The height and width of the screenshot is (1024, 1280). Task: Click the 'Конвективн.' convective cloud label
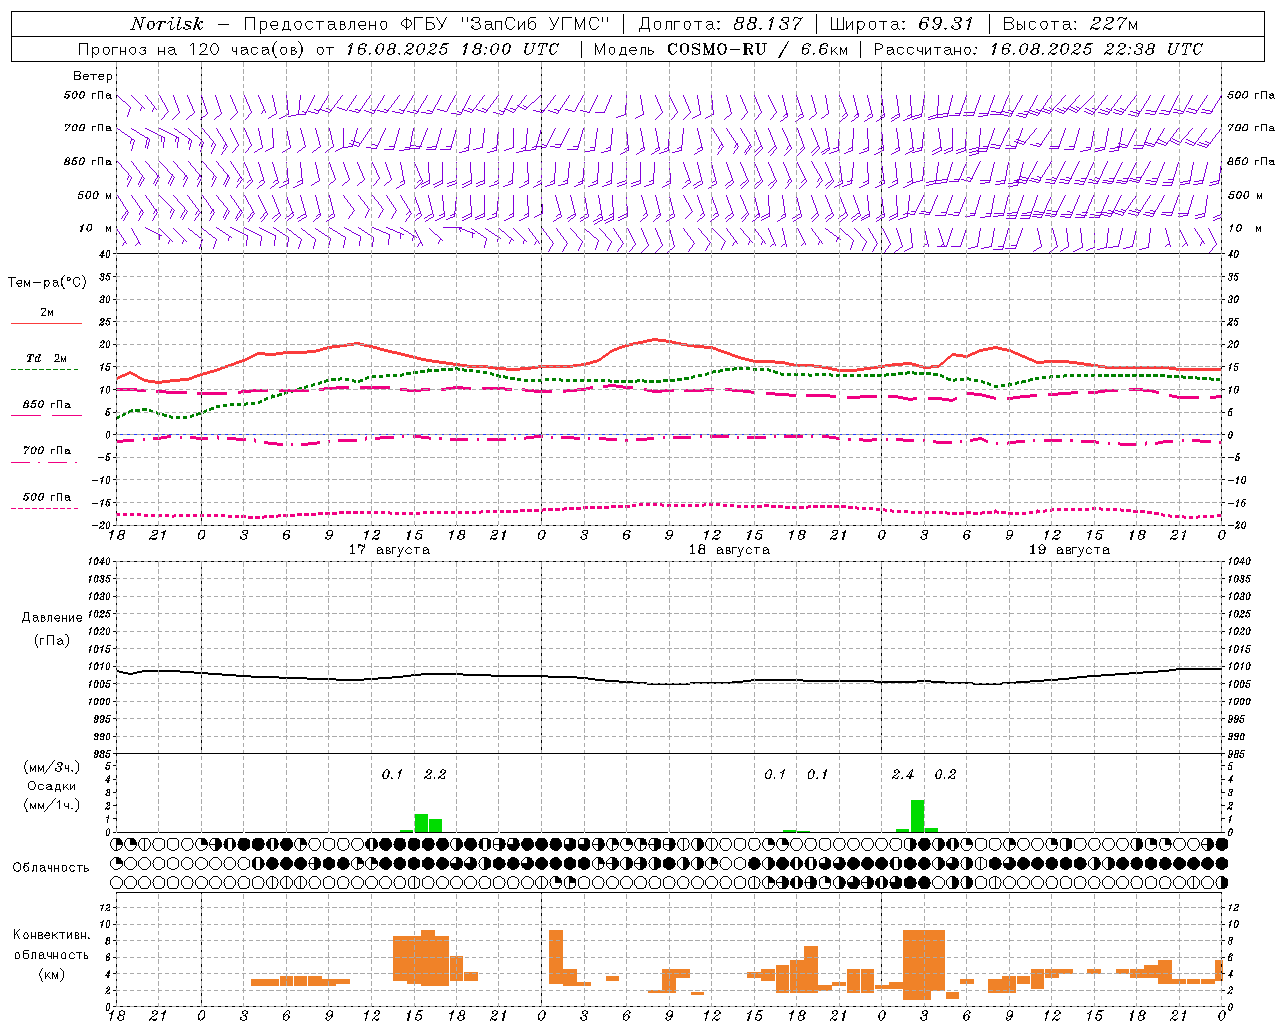(51, 935)
